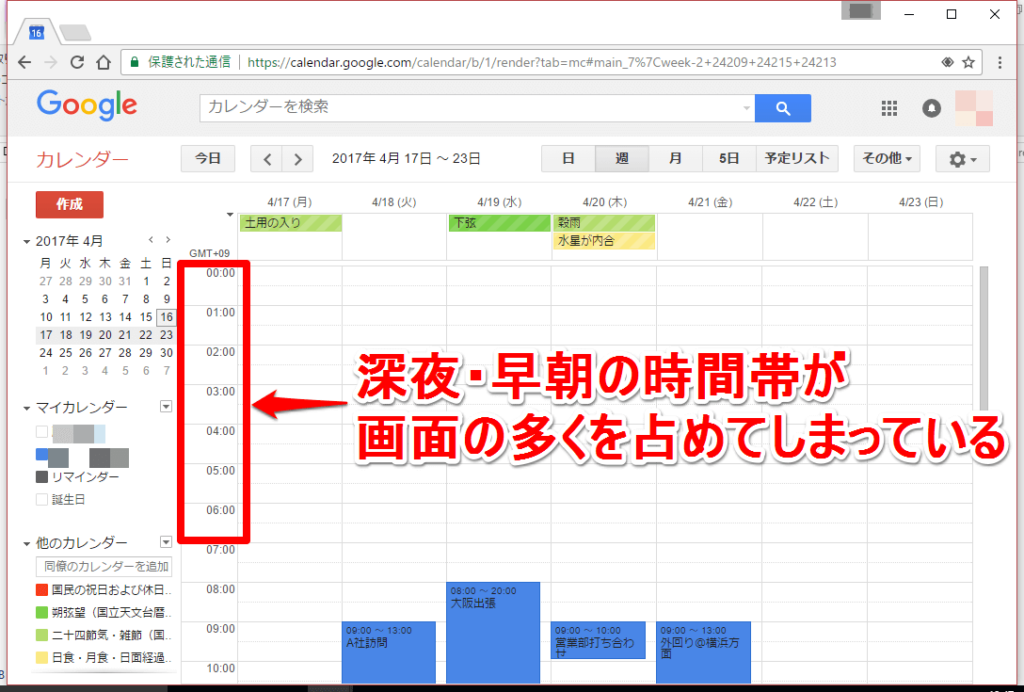
Task: Open the その他 dropdown menu
Action: [x=886, y=159]
